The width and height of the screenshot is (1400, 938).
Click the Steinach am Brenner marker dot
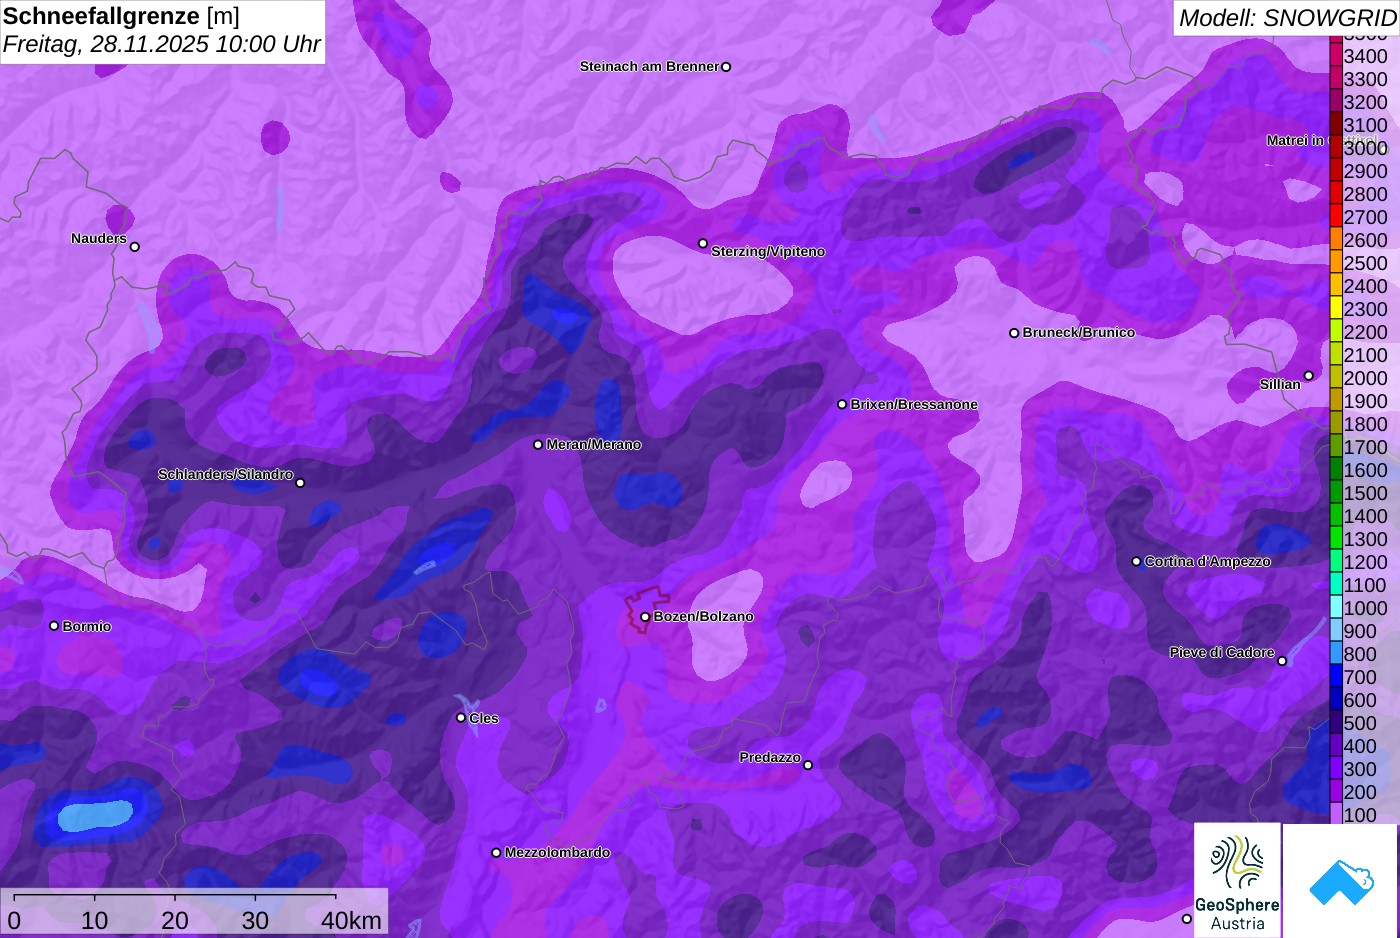tap(726, 67)
